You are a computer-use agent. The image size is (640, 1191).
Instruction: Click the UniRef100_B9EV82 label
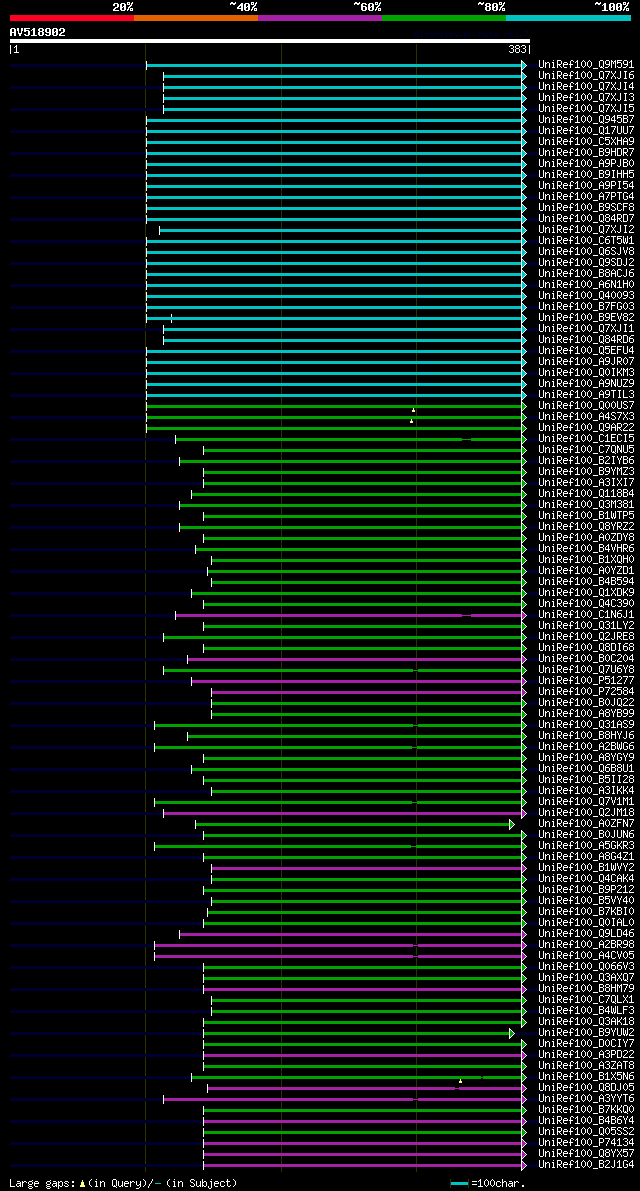[585, 317]
